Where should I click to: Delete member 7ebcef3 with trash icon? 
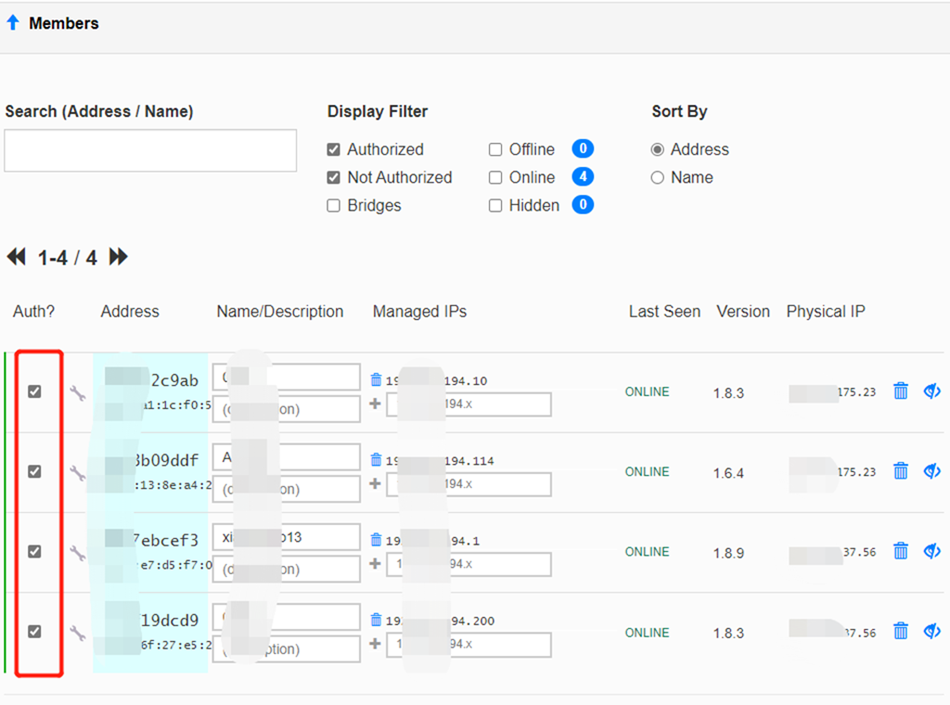pos(901,551)
